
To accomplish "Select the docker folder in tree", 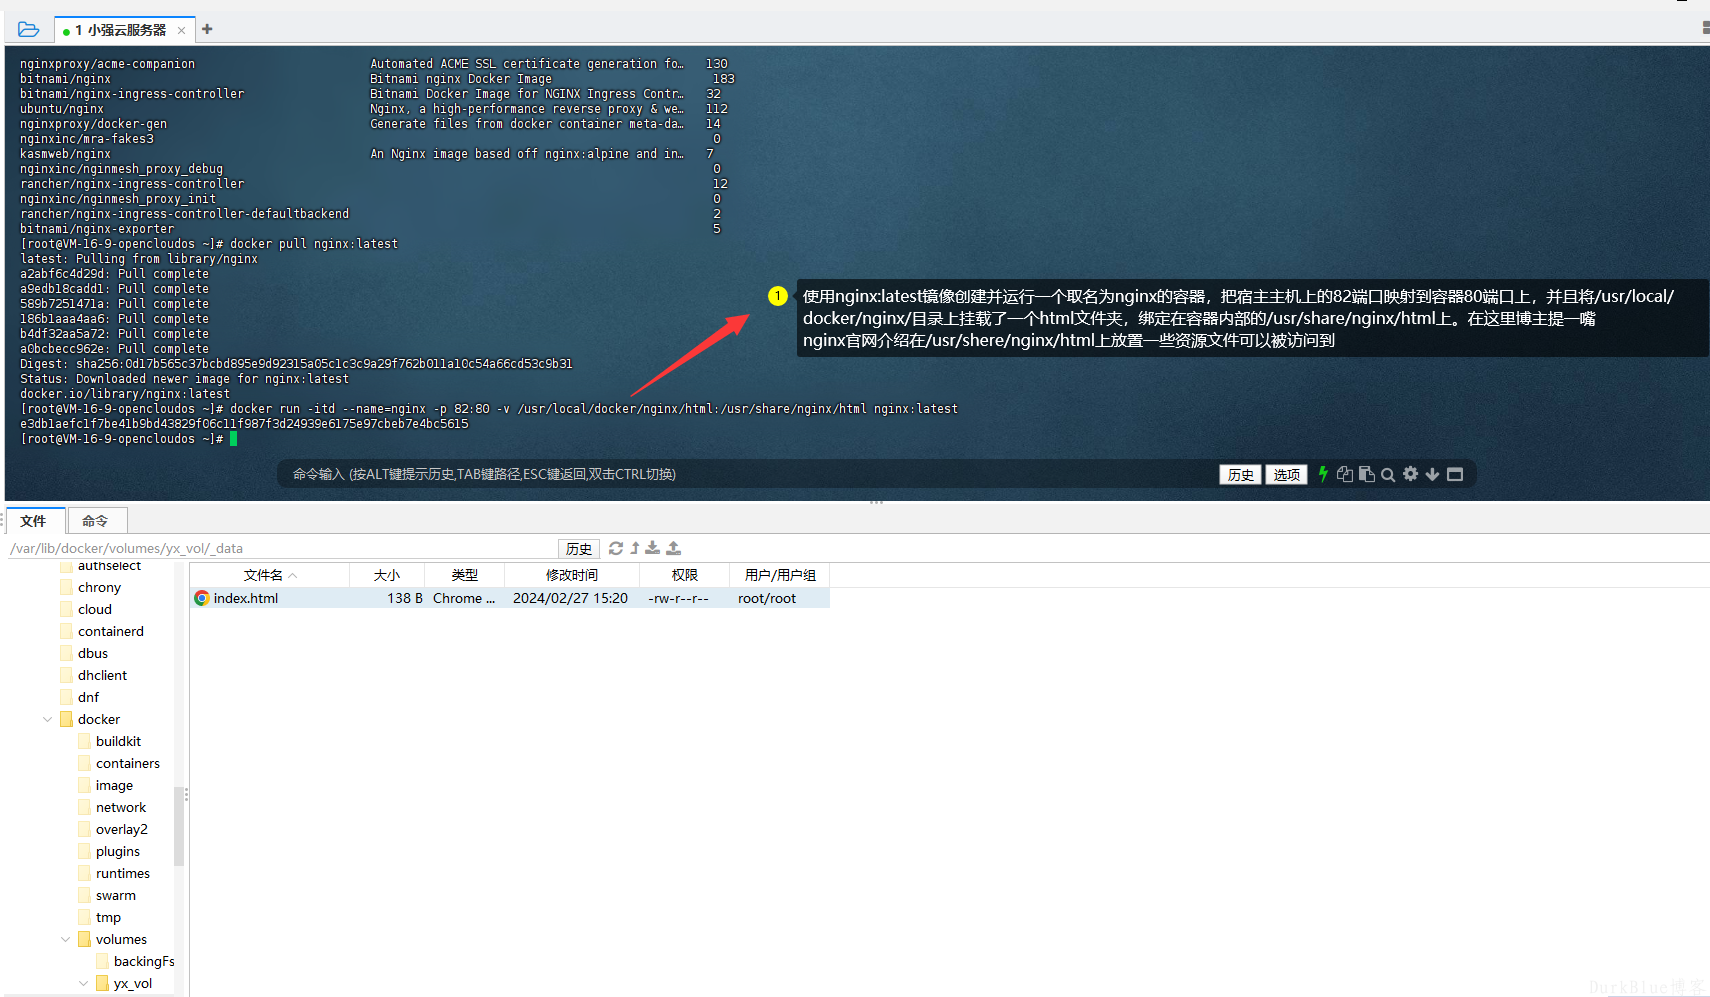I will pos(99,719).
